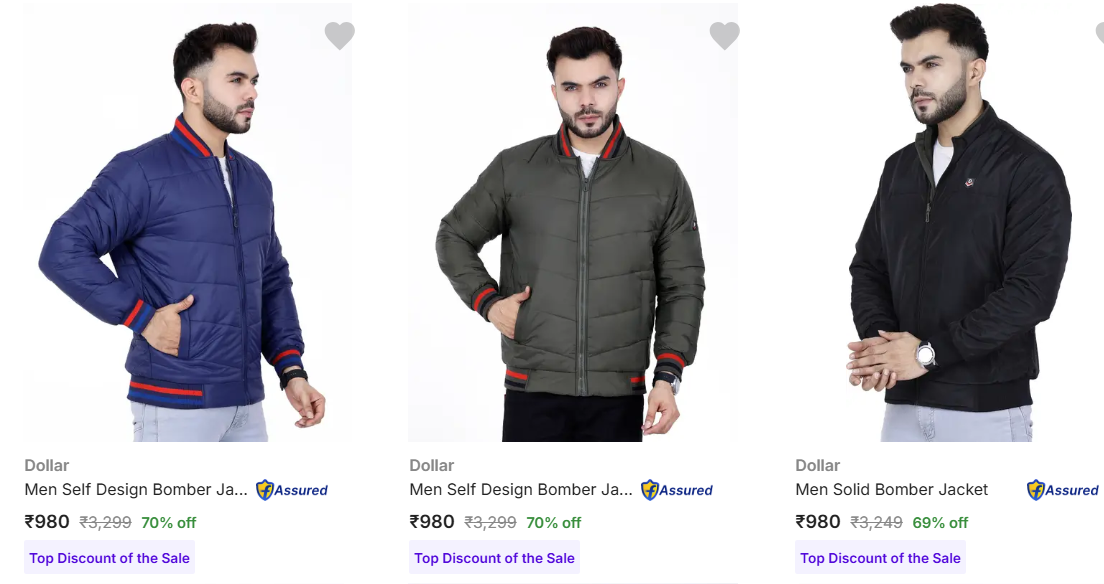Click the blue jacket's Men Self Design title
1104x584 pixels.
(x=136, y=490)
